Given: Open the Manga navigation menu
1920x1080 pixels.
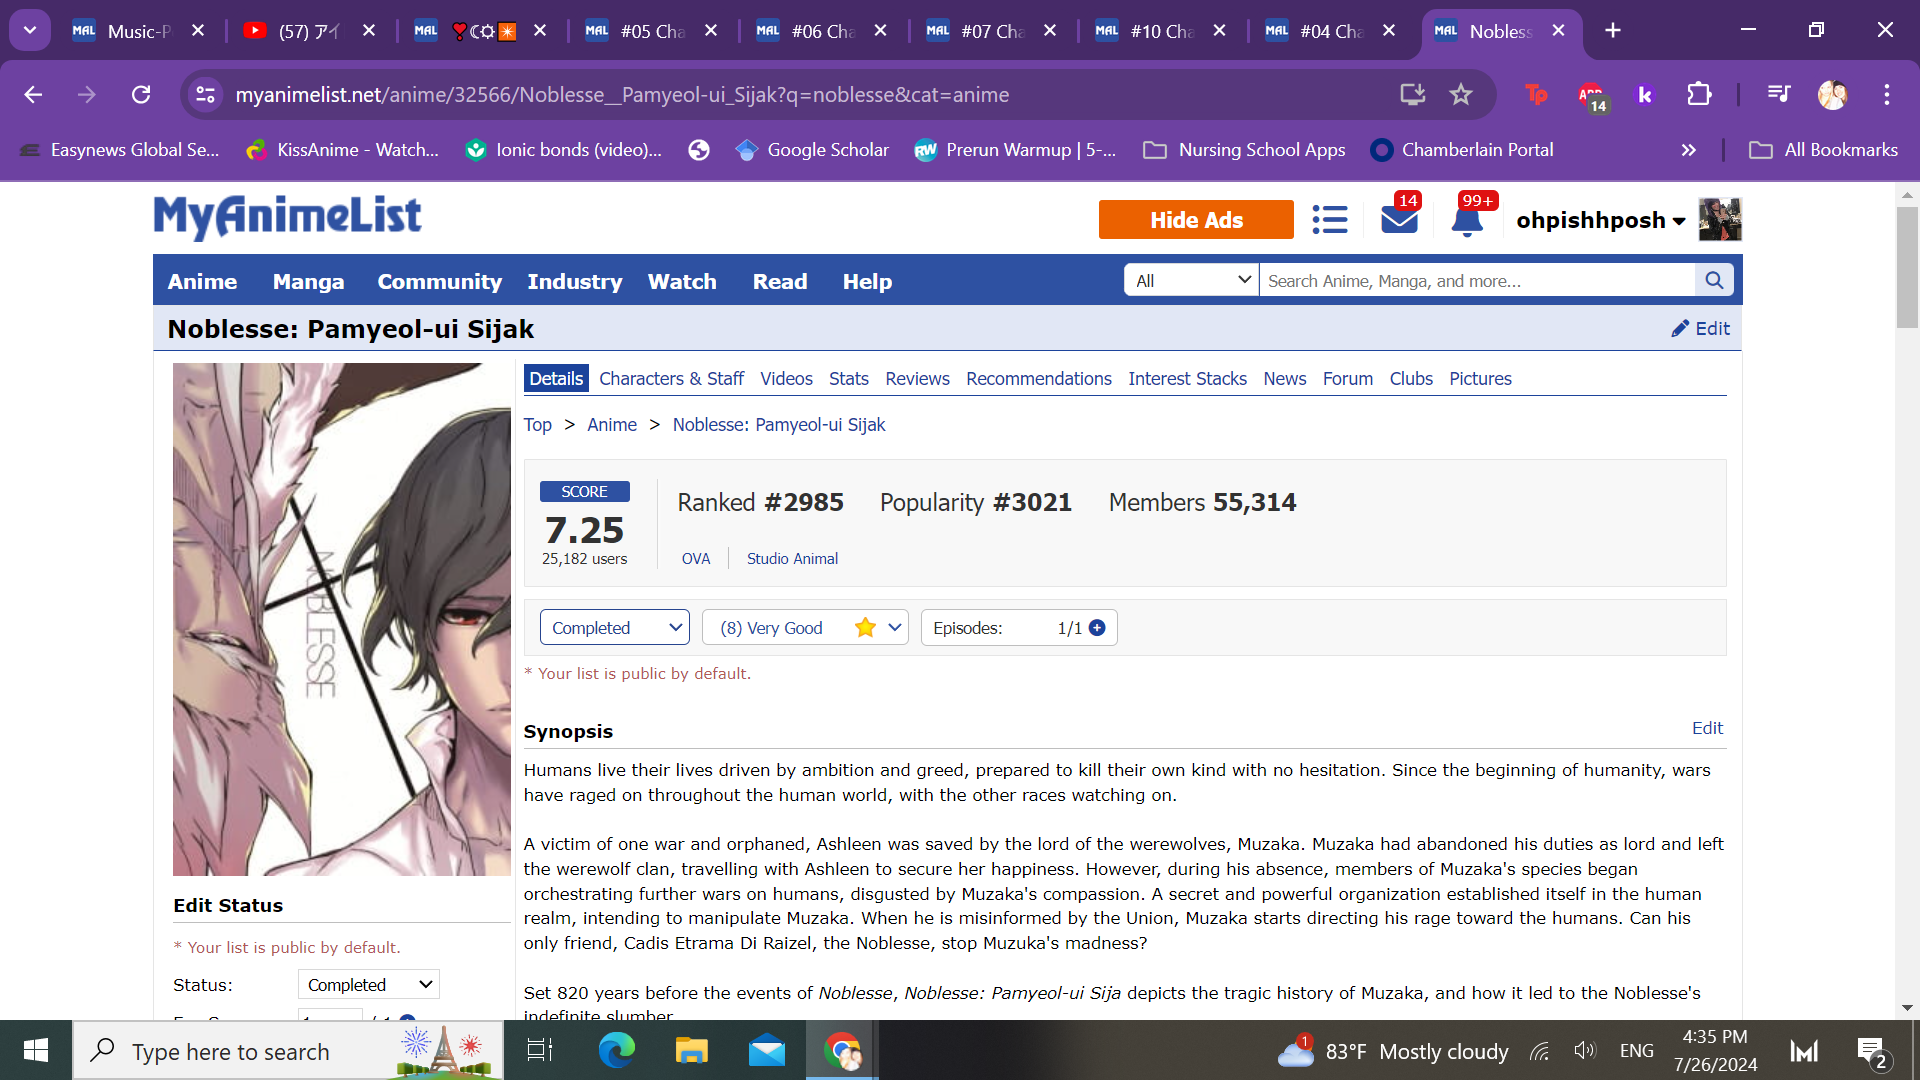Looking at the screenshot, I should click(x=308, y=282).
